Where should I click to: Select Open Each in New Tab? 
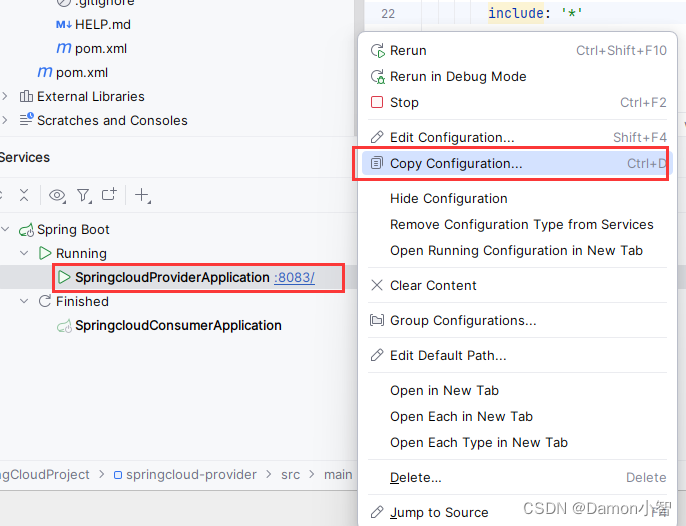[x=518, y=417]
